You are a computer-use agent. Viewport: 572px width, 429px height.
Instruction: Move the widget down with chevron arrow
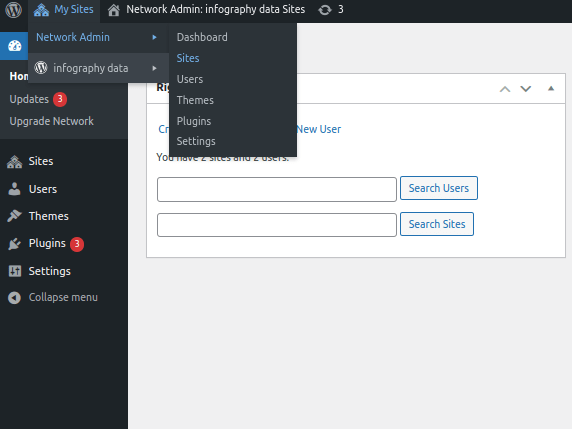pos(525,89)
